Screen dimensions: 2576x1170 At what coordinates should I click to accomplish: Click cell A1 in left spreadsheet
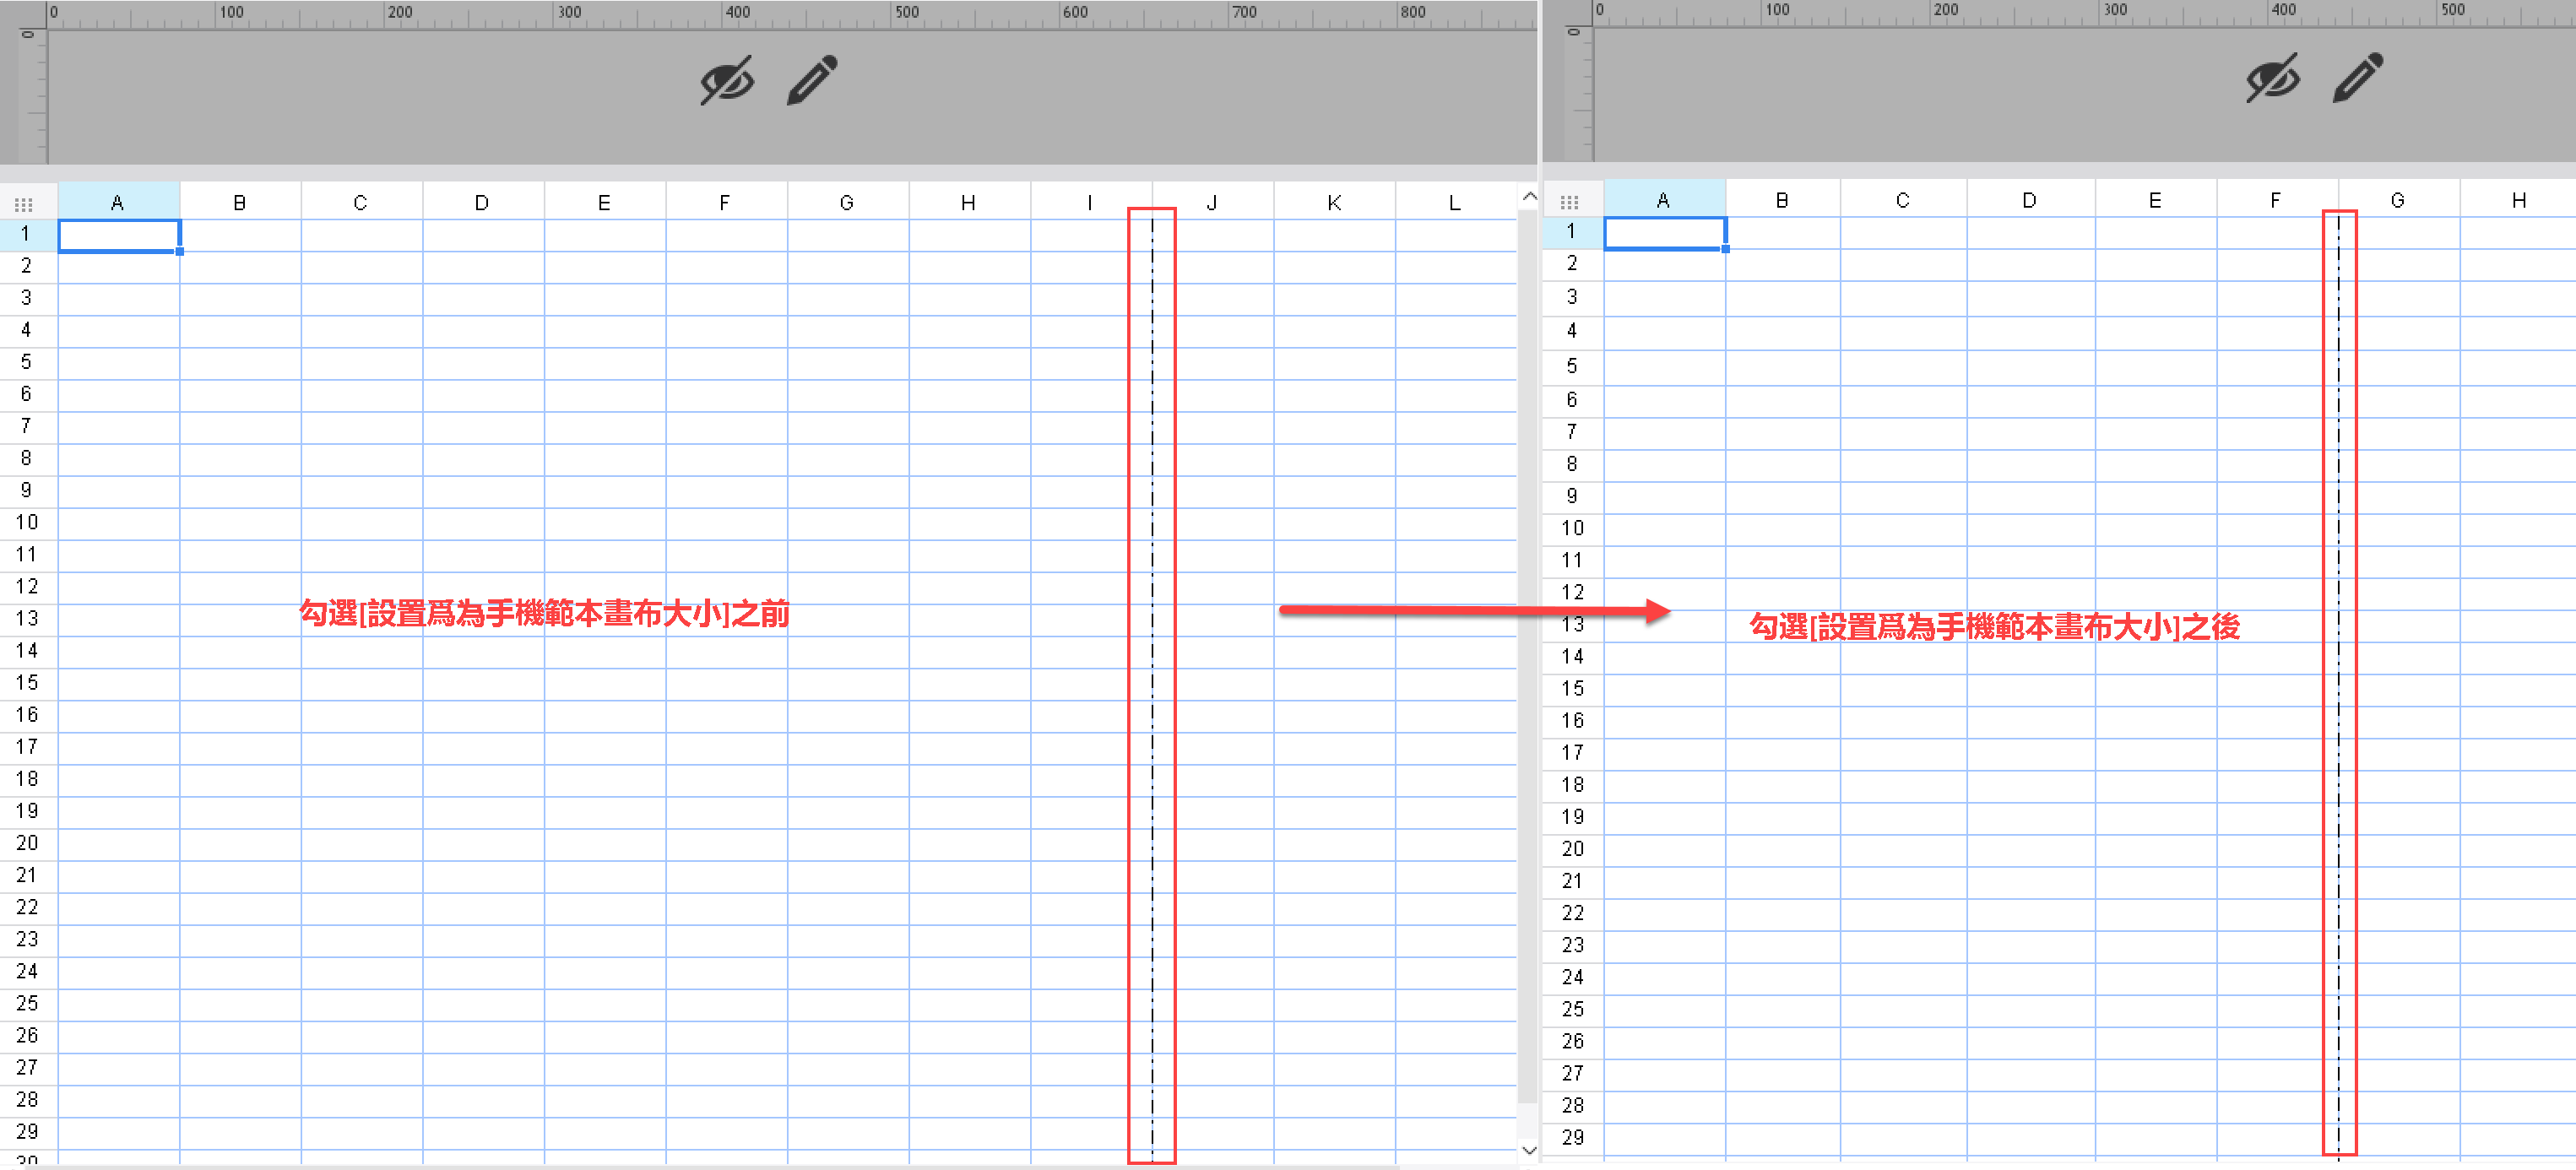pos(119,236)
